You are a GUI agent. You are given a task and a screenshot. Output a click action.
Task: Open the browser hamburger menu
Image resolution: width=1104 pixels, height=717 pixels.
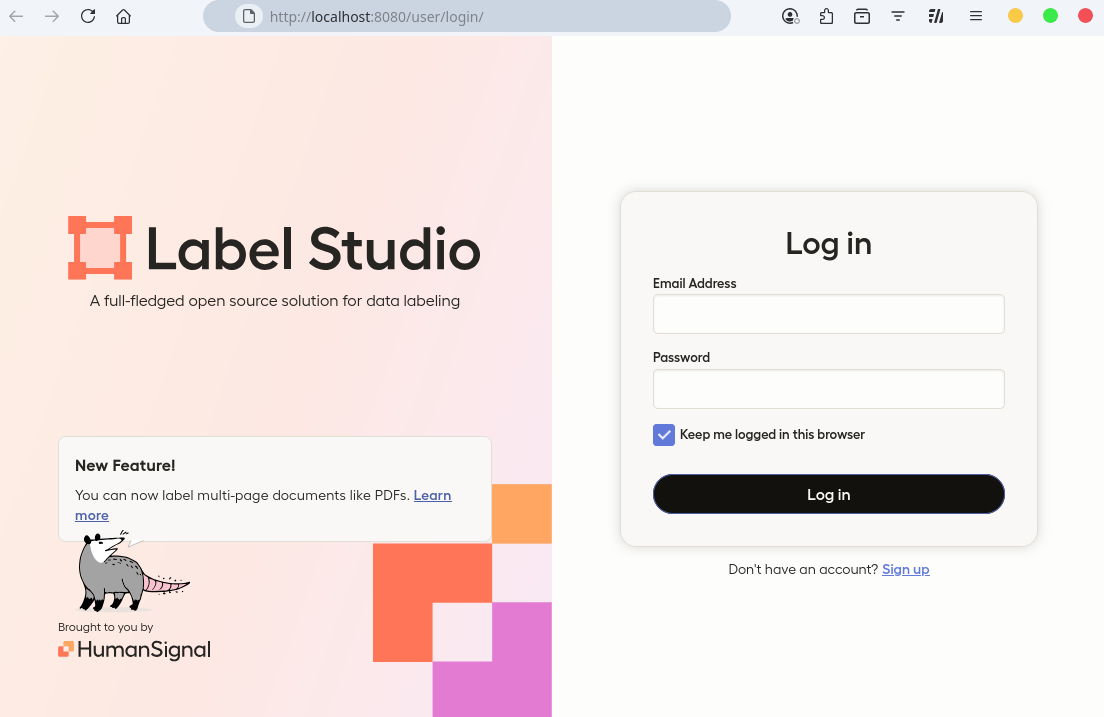[x=976, y=16]
